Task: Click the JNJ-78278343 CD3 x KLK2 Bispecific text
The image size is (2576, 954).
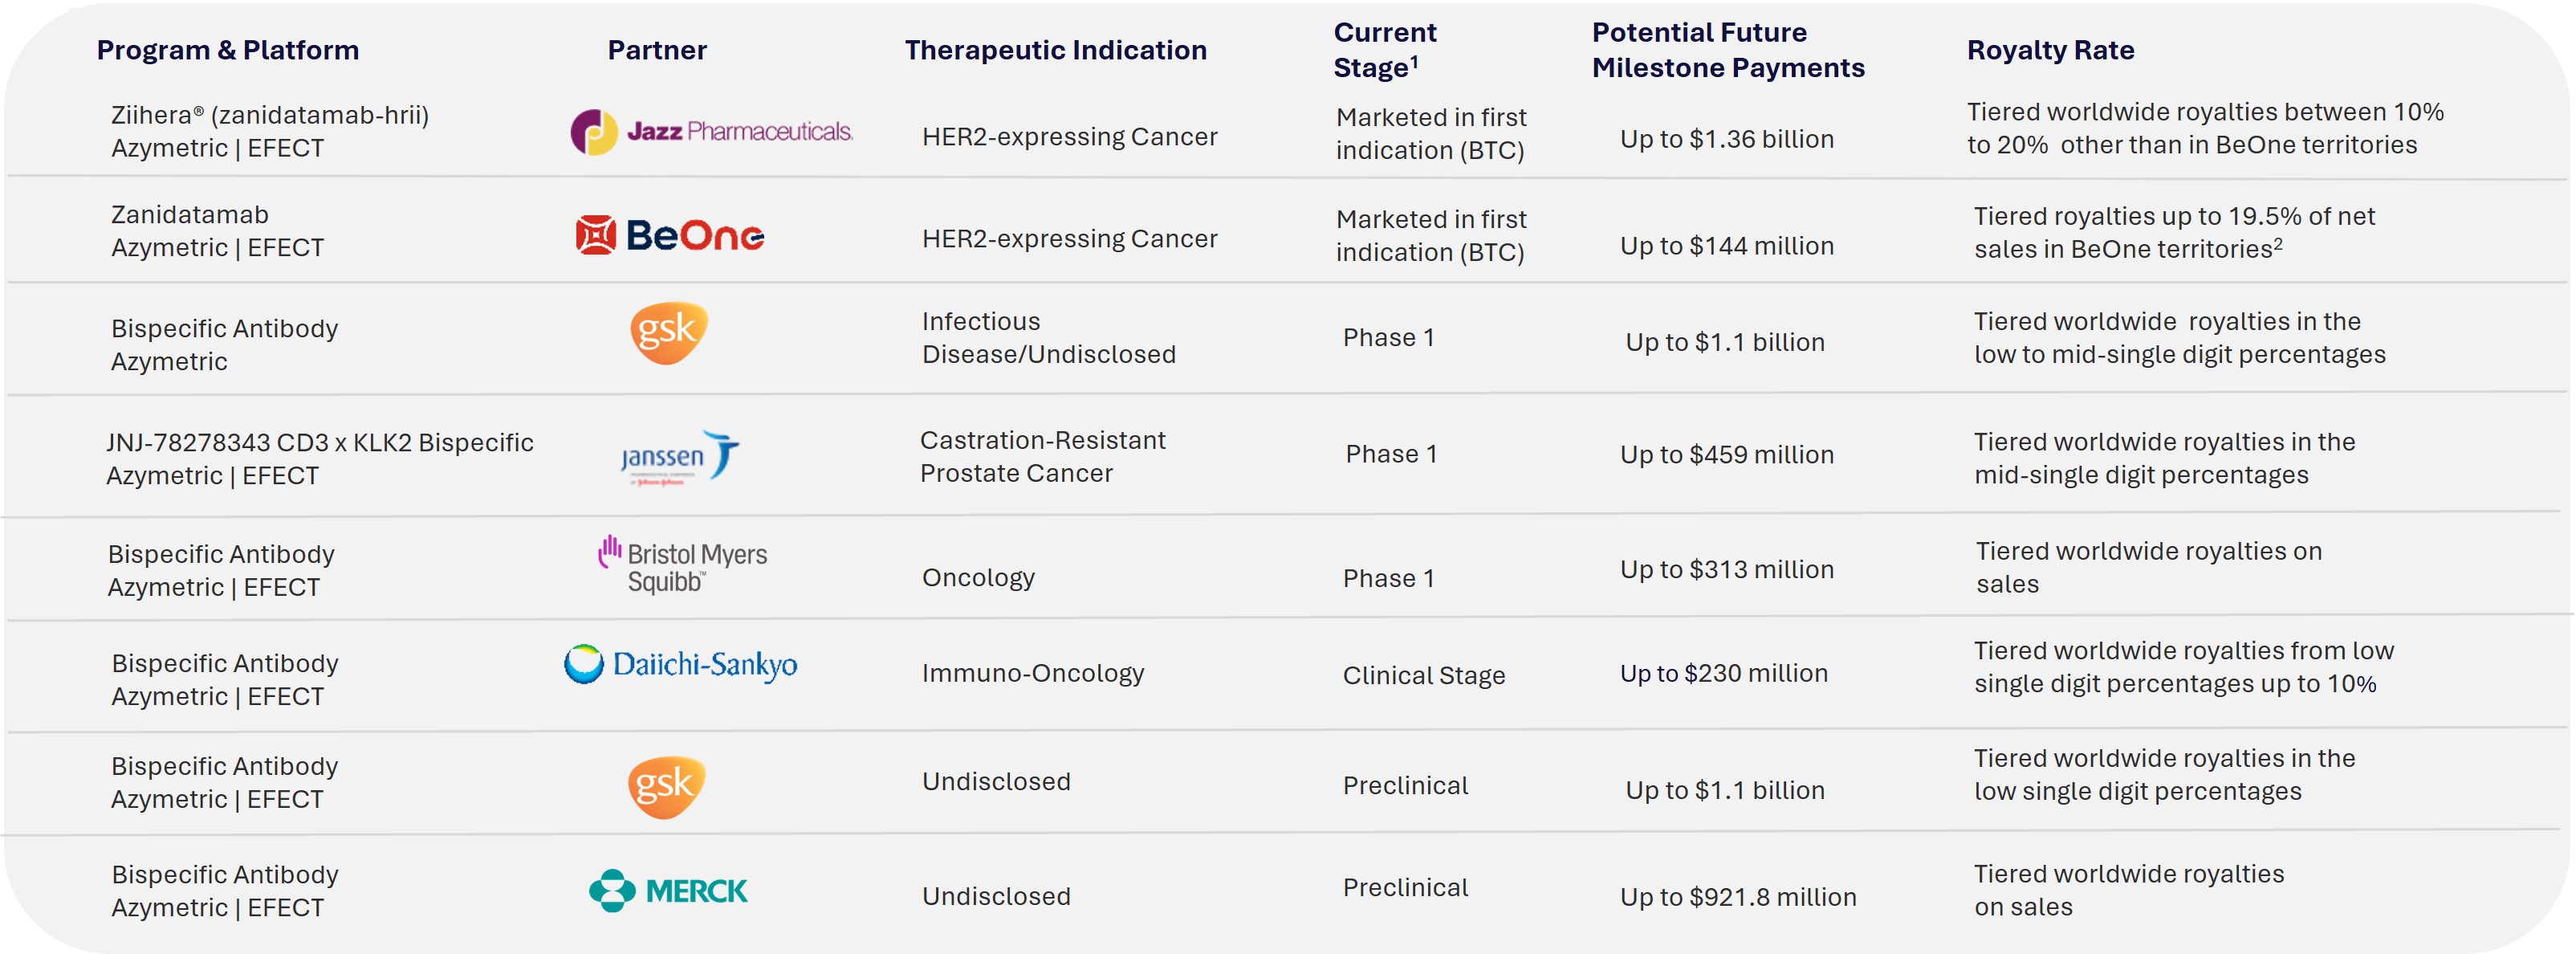Action: (x=320, y=442)
